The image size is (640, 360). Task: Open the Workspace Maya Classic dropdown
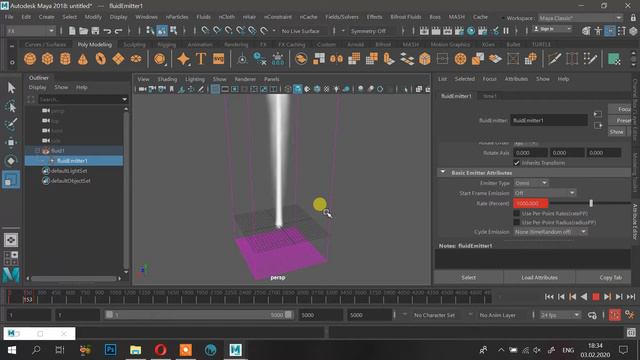point(580,18)
